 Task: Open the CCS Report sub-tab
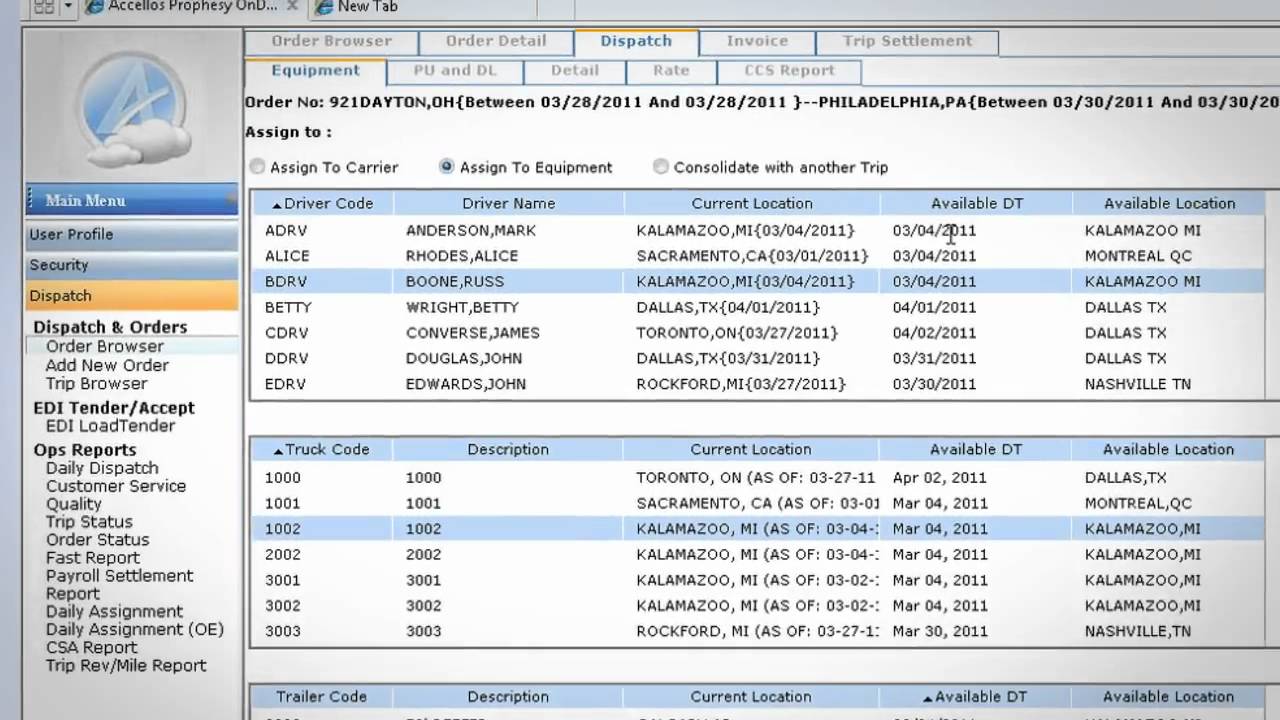coord(789,71)
